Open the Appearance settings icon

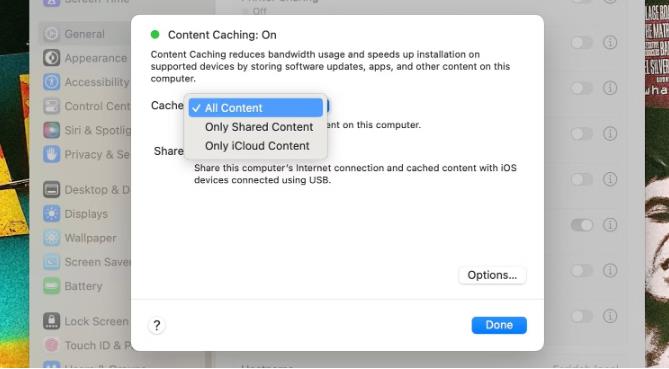[52, 58]
